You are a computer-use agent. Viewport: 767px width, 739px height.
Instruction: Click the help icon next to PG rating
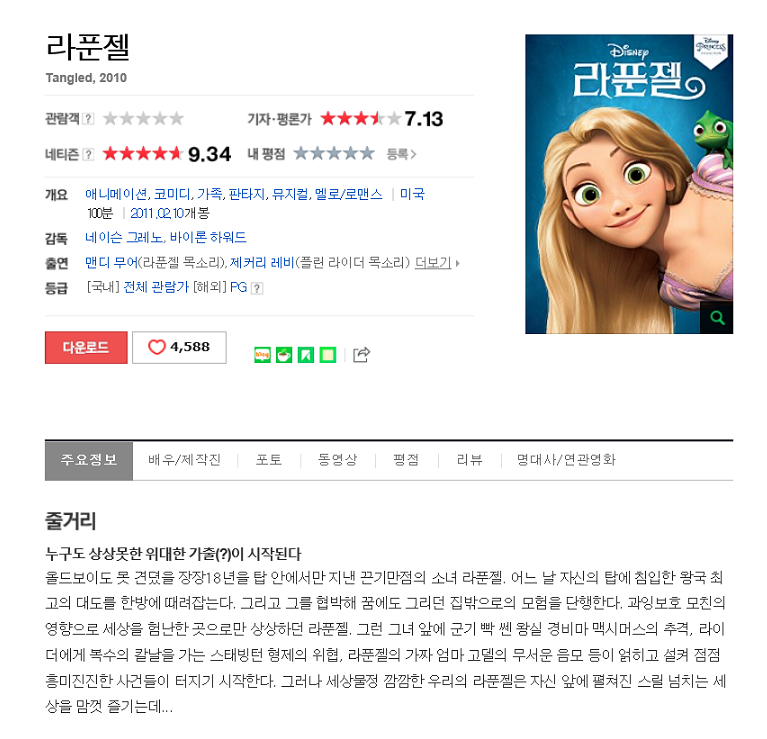tap(257, 288)
